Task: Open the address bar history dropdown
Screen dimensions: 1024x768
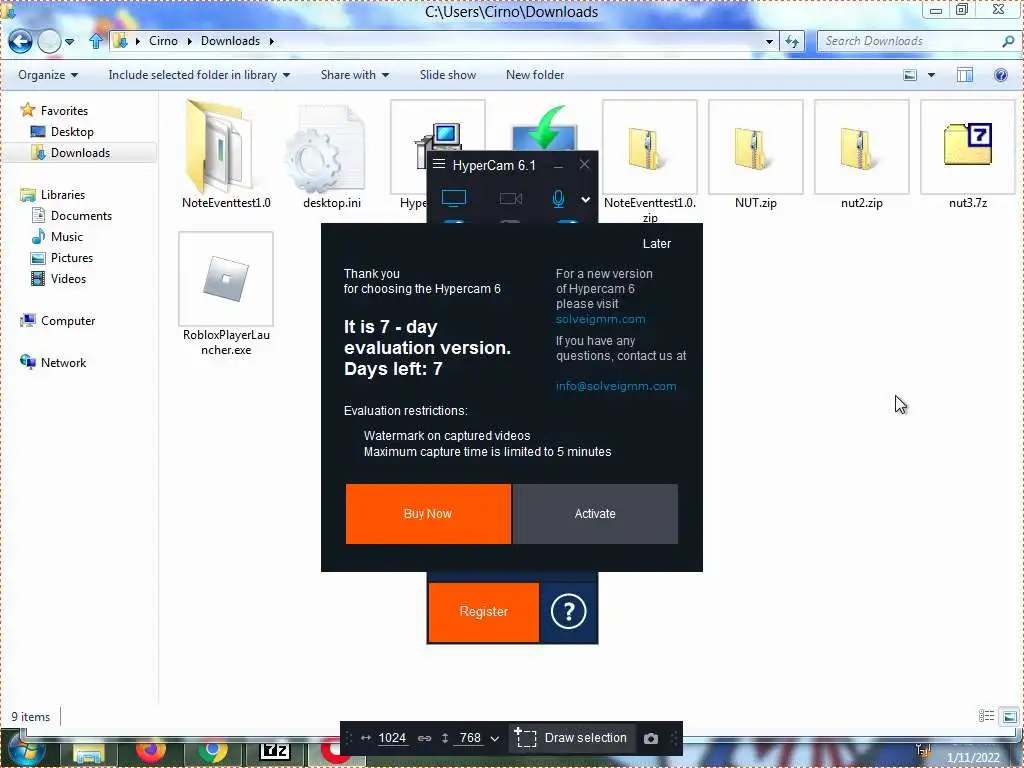Action: pyautogui.click(x=769, y=41)
